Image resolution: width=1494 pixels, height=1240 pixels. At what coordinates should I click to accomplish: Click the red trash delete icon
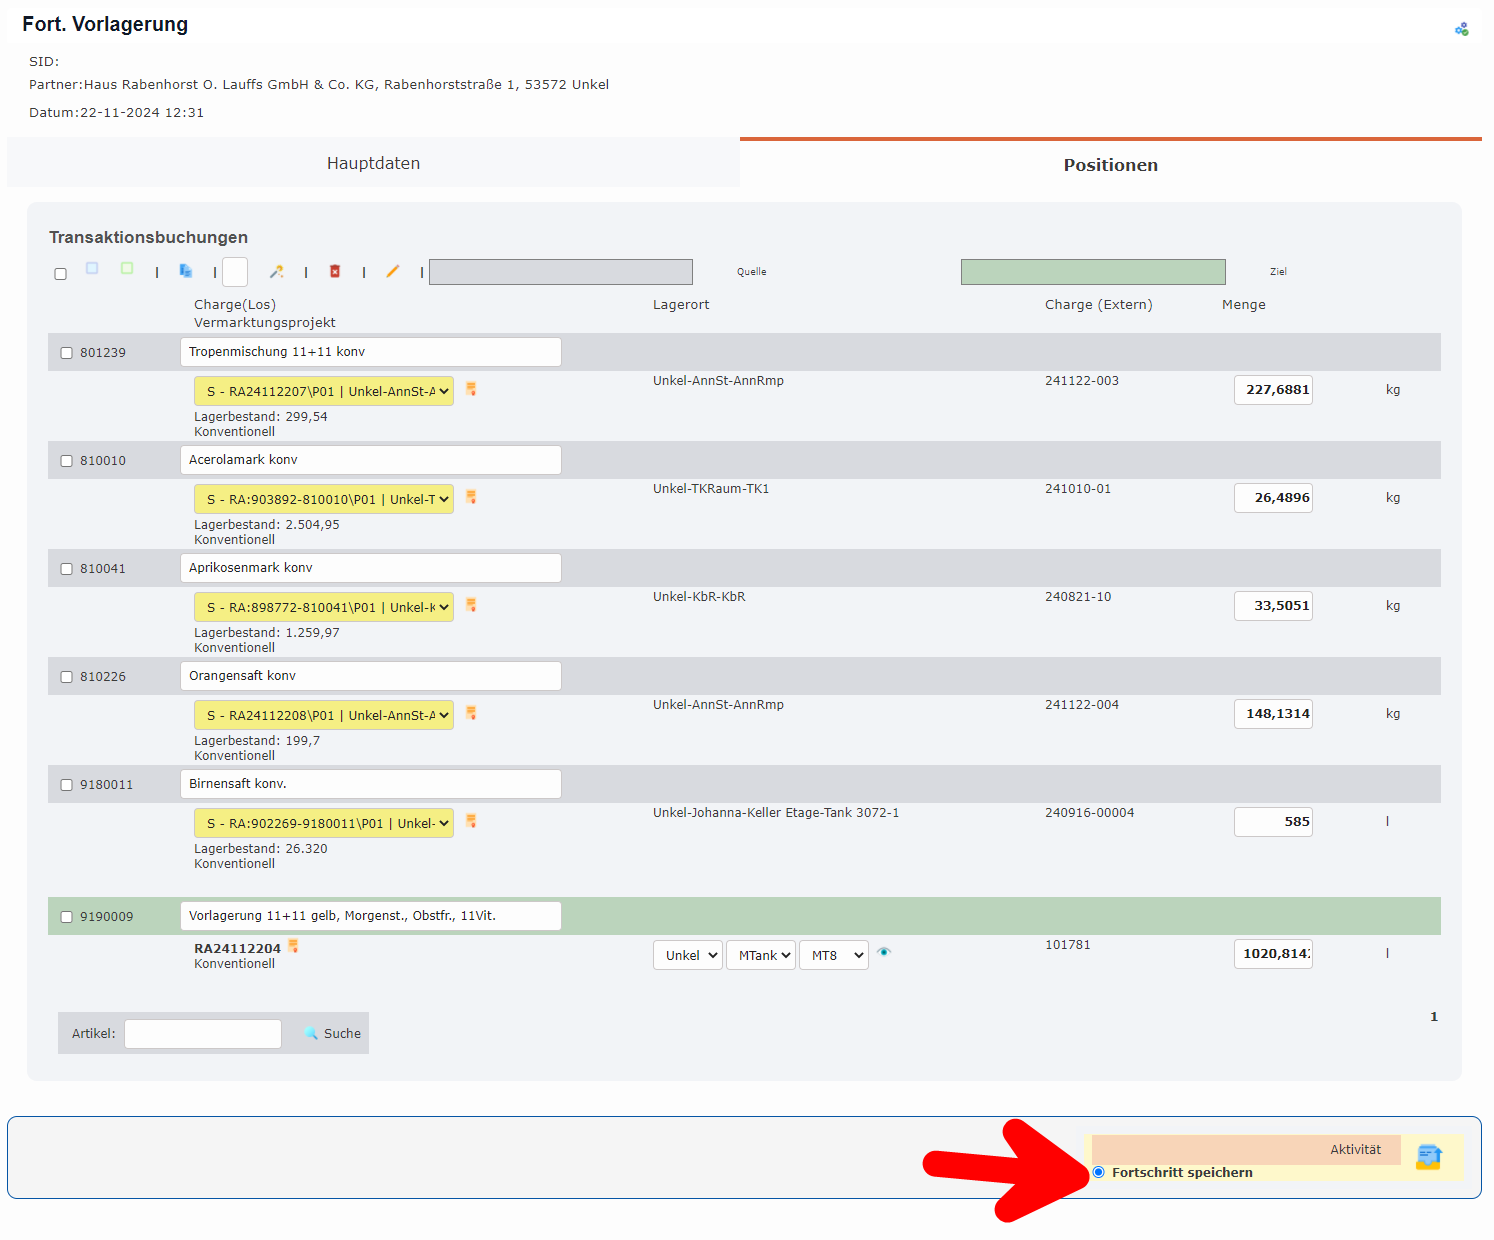point(335,271)
